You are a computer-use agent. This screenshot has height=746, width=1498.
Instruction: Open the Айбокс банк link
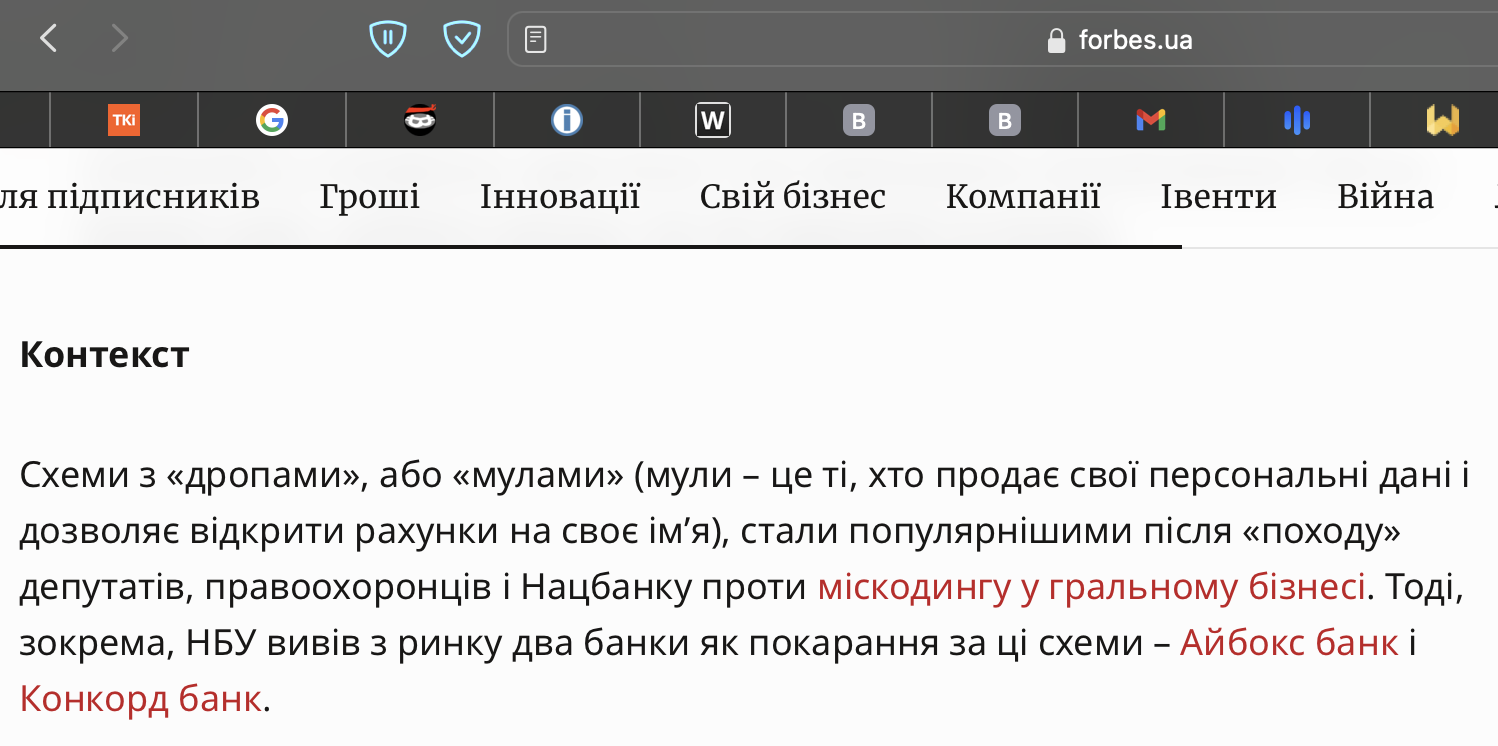1289,643
